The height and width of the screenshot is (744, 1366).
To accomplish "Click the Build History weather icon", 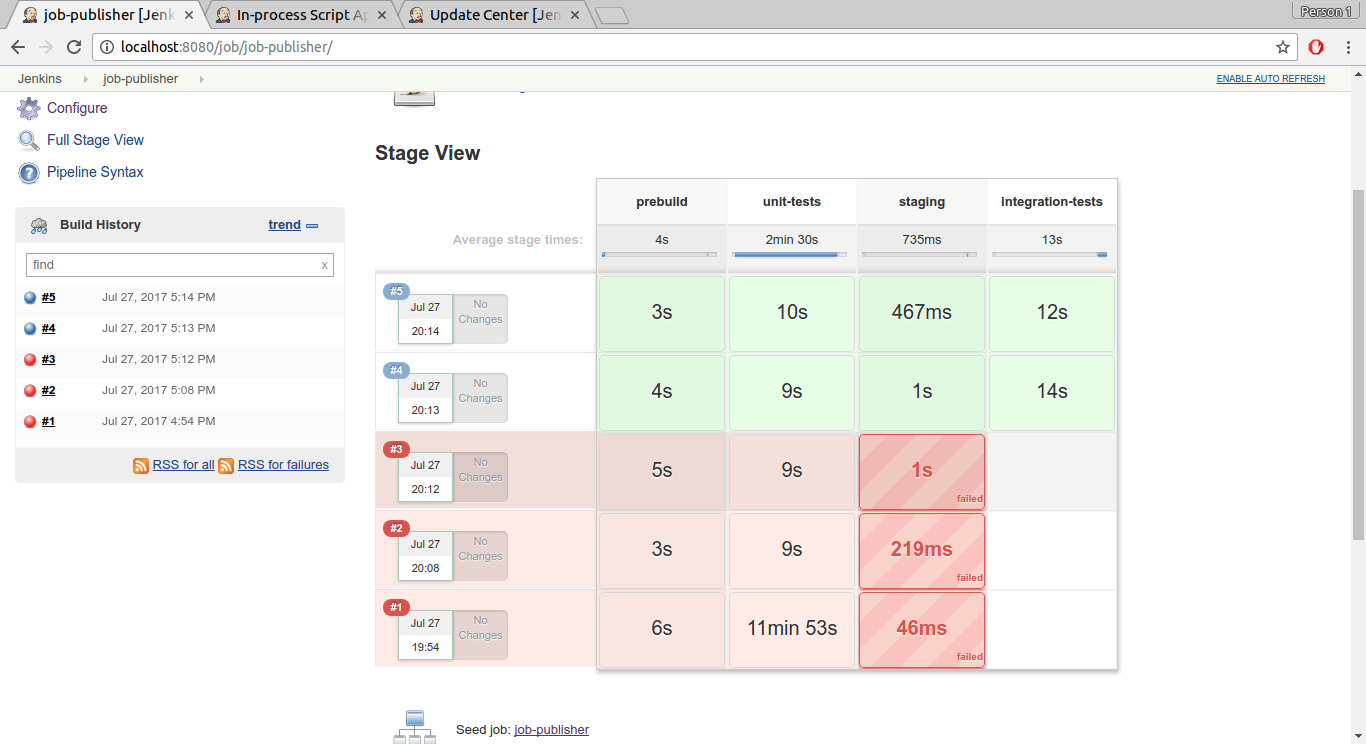I will click(x=39, y=225).
